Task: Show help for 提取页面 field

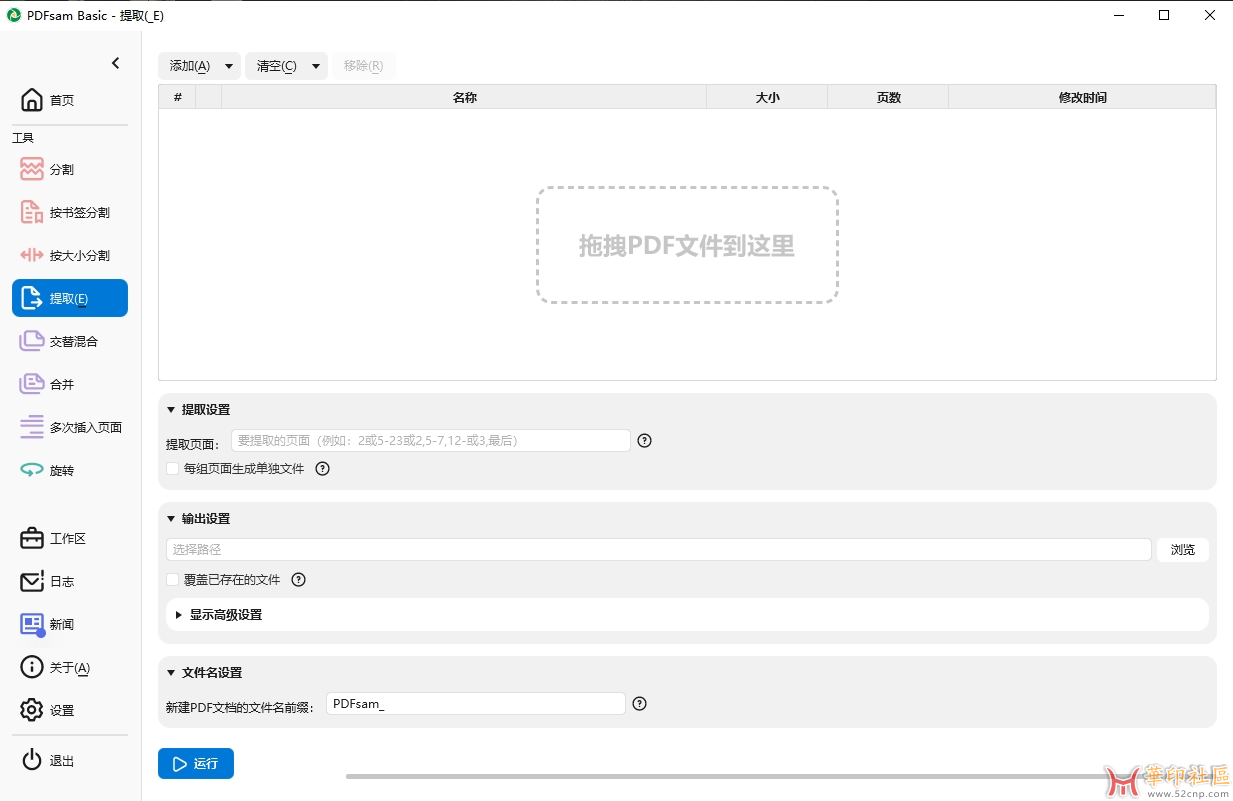Action: click(x=644, y=440)
